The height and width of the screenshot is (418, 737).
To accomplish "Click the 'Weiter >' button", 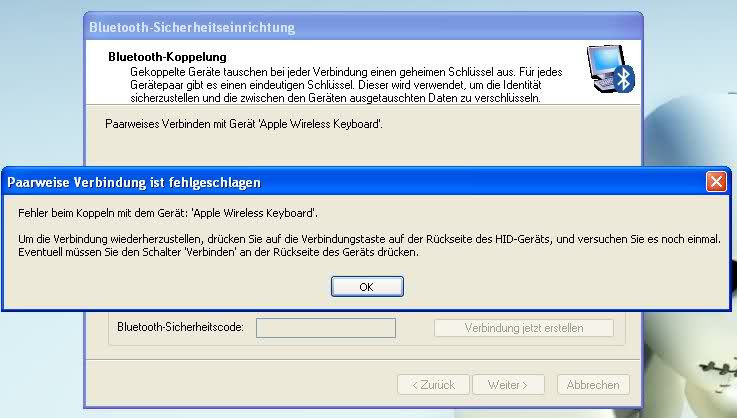I will point(508,385).
